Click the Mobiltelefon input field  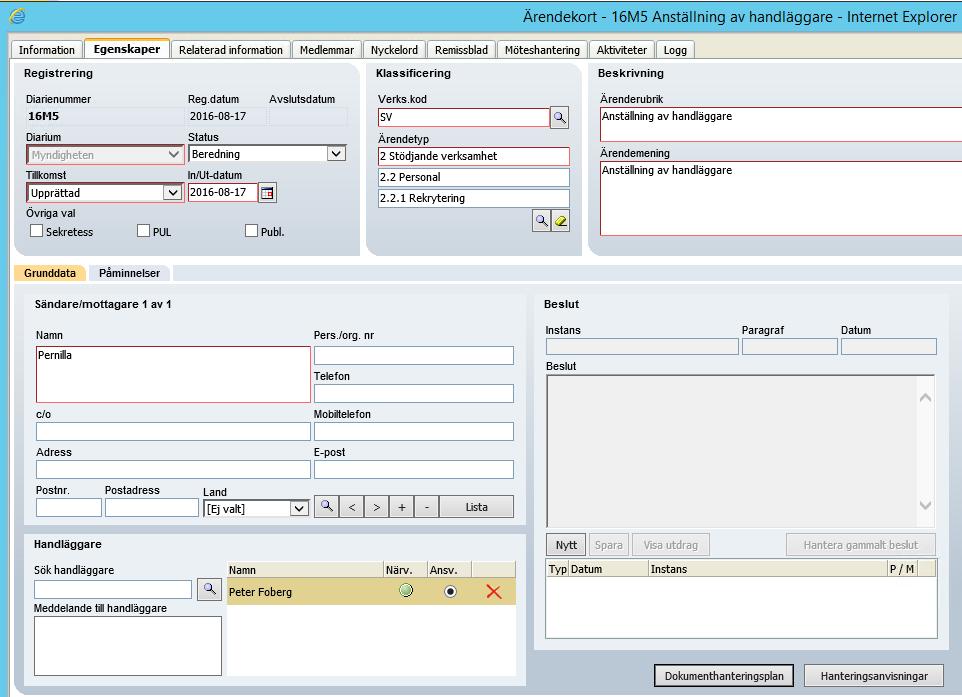(x=414, y=431)
